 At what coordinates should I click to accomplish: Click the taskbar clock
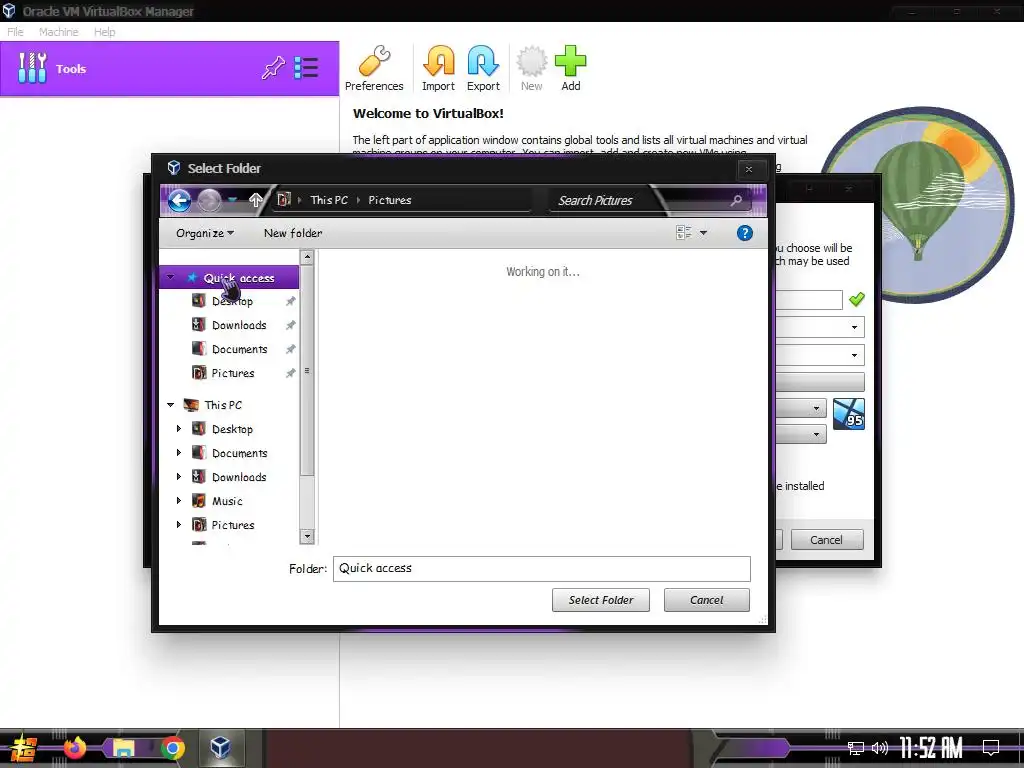pos(931,748)
